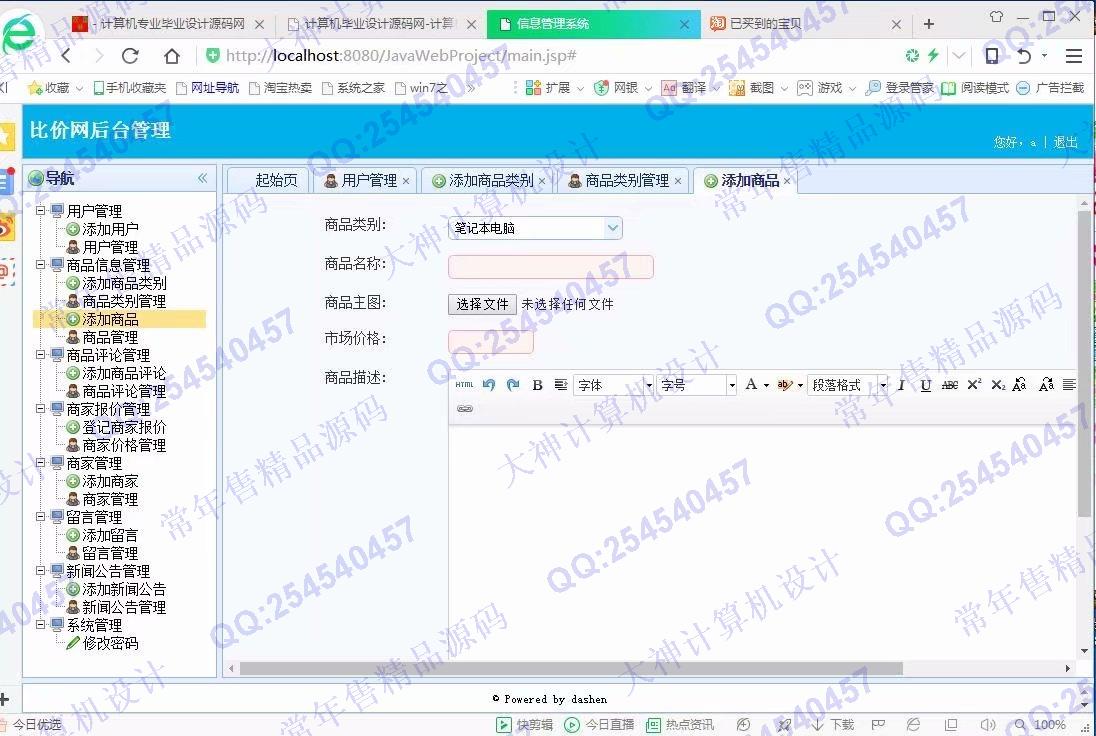Click the undo icon in editor toolbar
This screenshot has height=736, width=1096.
pyautogui.click(x=489, y=385)
